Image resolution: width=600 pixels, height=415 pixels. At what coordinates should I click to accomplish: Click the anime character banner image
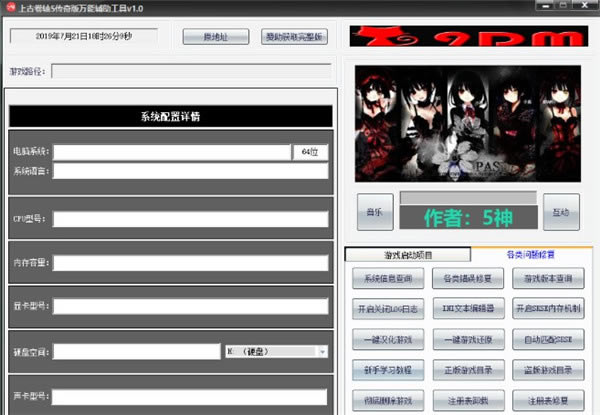tap(468, 124)
